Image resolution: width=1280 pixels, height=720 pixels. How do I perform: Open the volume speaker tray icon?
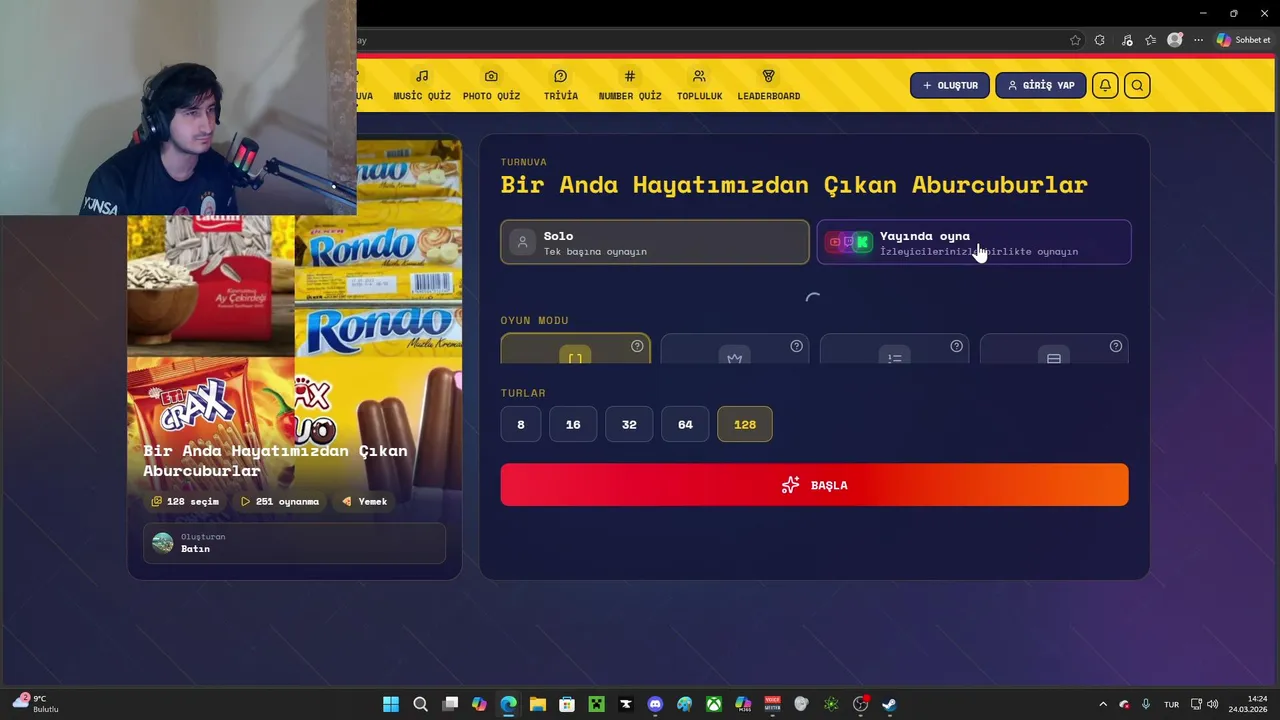pyautogui.click(x=1212, y=704)
